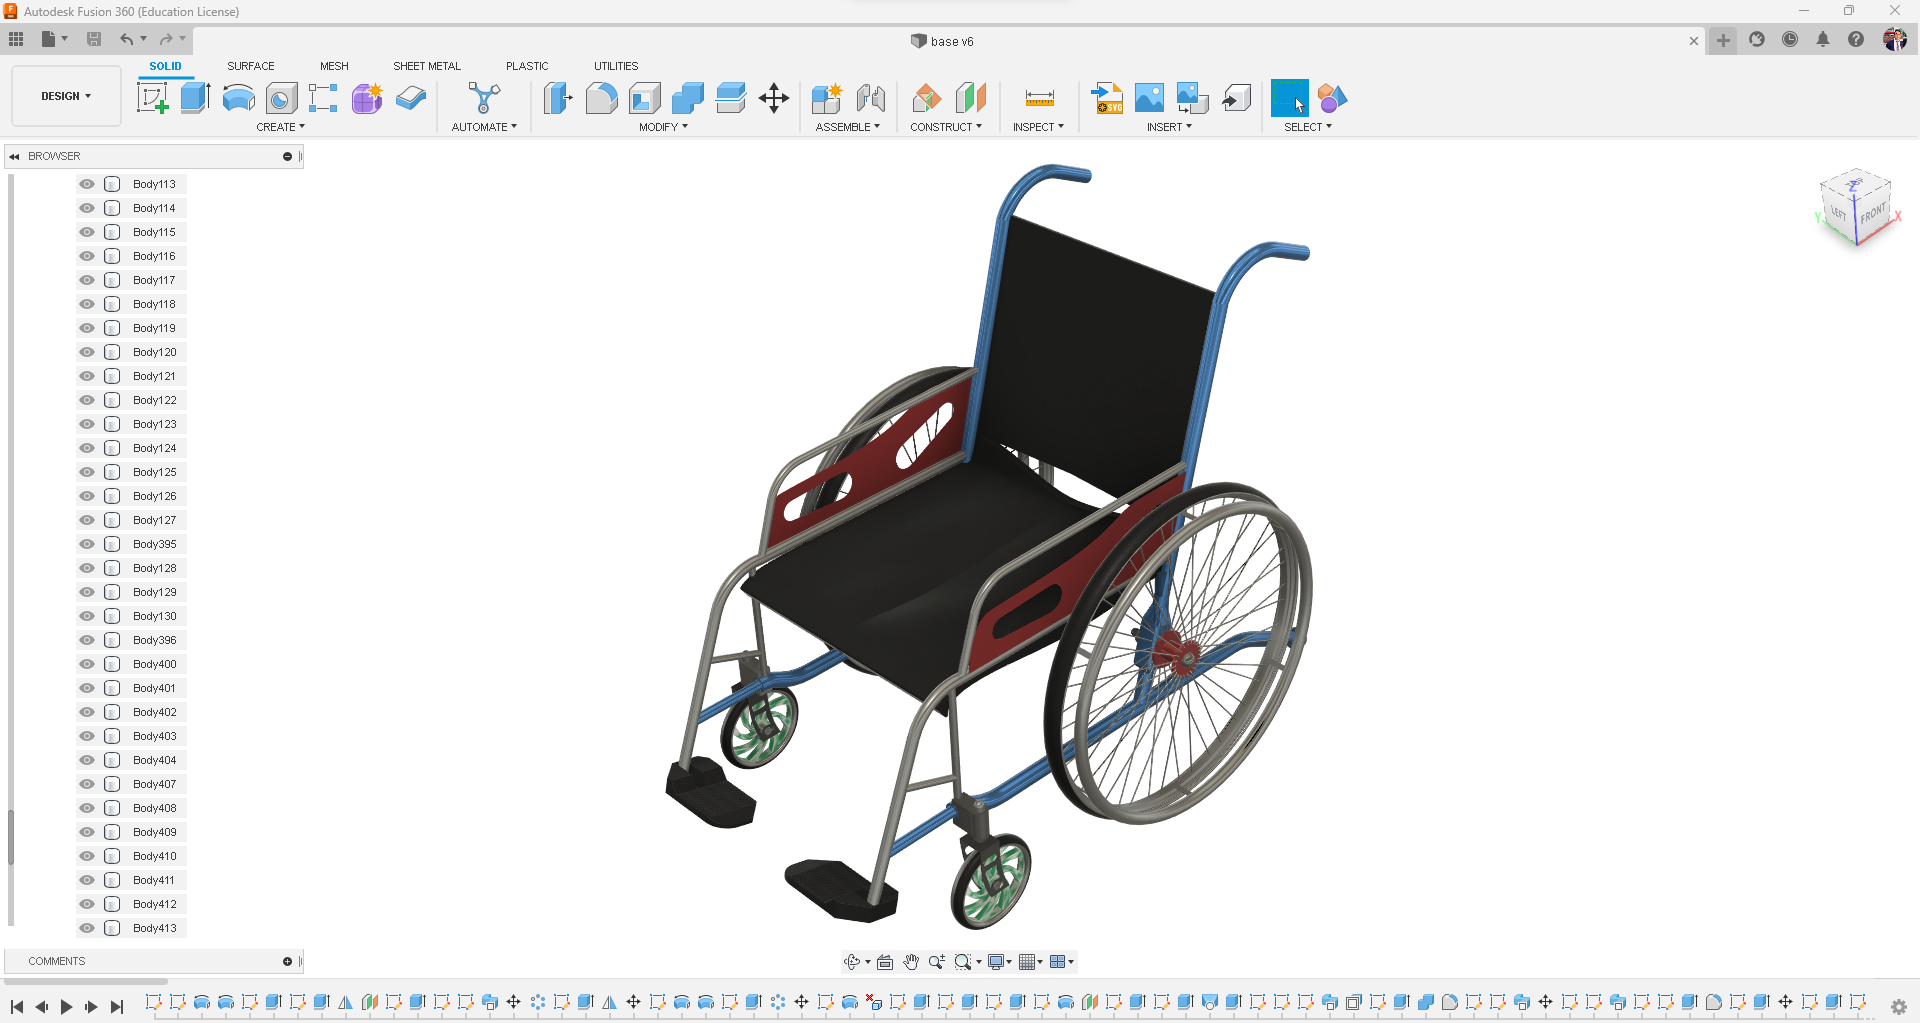Open the Measure tool
This screenshot has width=1920, height=1023.
pyautogui.click(x=1039, y=98)
